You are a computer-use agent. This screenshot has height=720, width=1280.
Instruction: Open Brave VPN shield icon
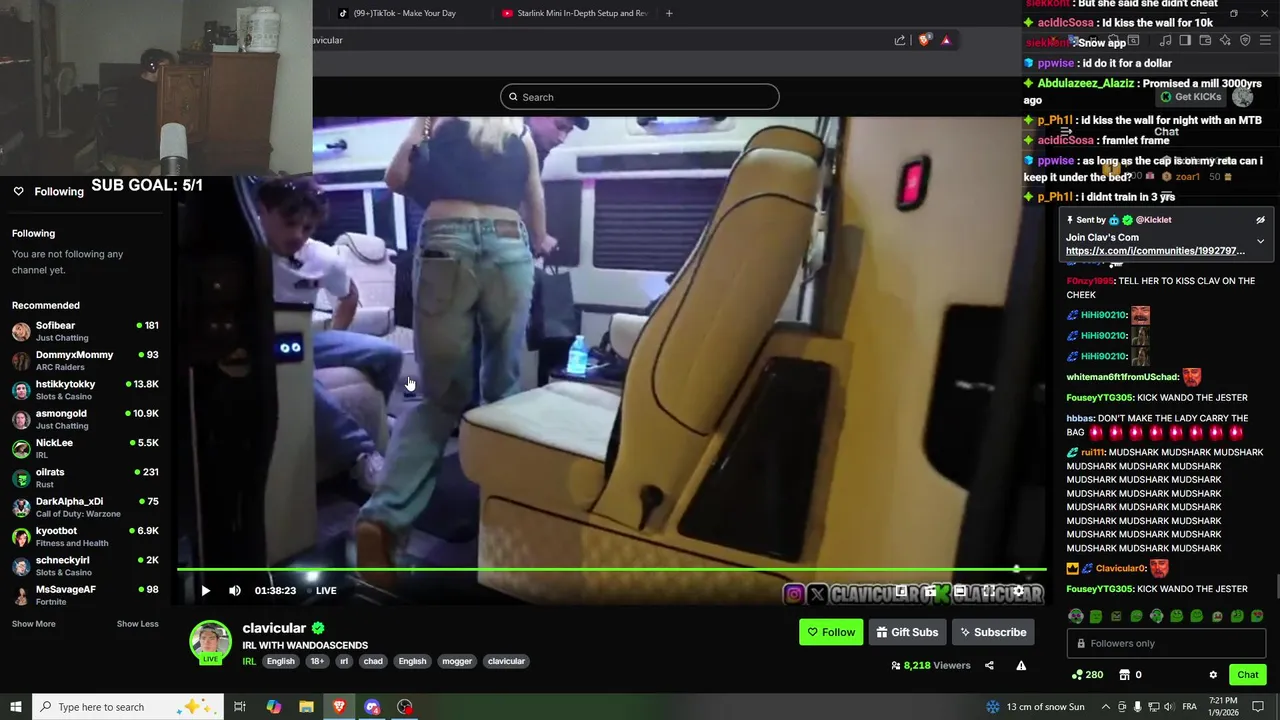click(x=1245, y=40)
